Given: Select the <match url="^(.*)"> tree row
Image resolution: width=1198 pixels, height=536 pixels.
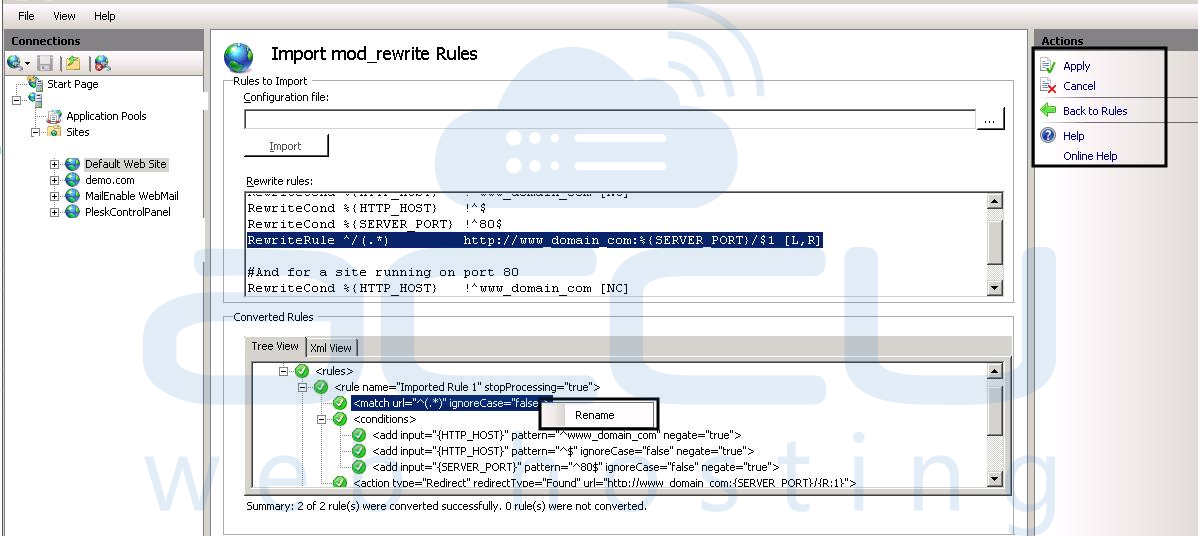Looking at the screenshot, I should pos(450,403).
